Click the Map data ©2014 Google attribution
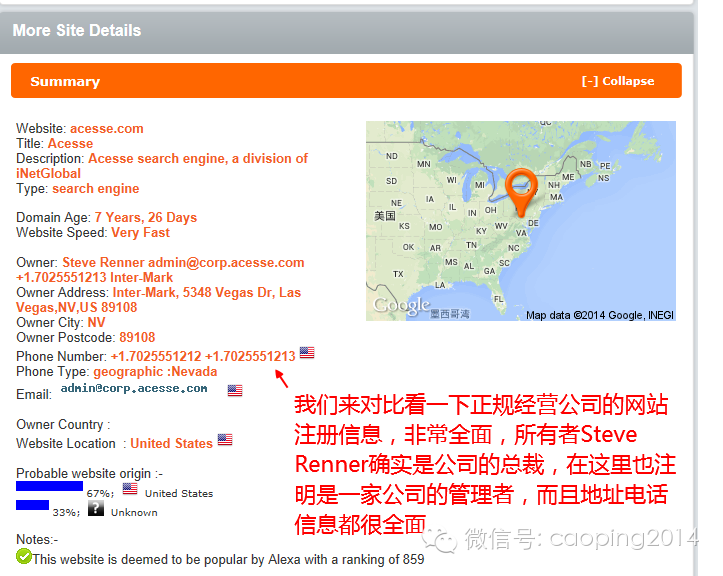Viewport: 723px width, 576px height. (x=600, y=315)
